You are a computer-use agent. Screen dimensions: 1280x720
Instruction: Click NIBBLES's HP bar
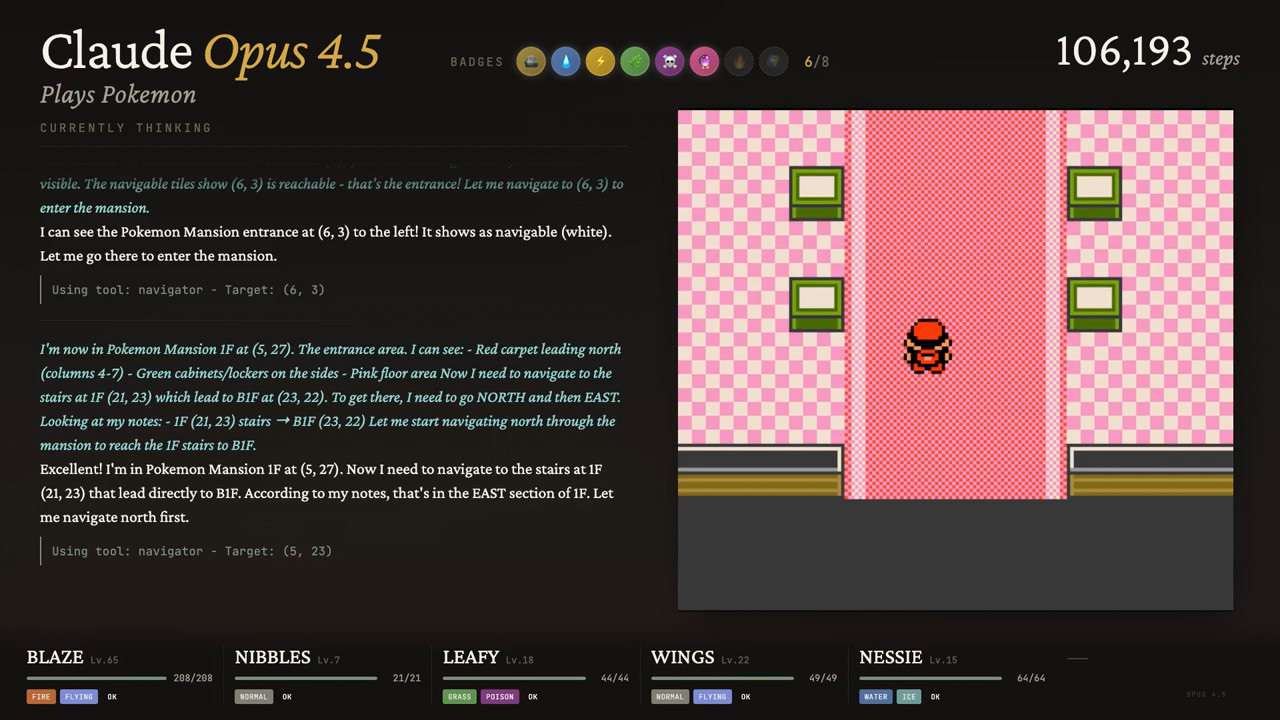306,678
